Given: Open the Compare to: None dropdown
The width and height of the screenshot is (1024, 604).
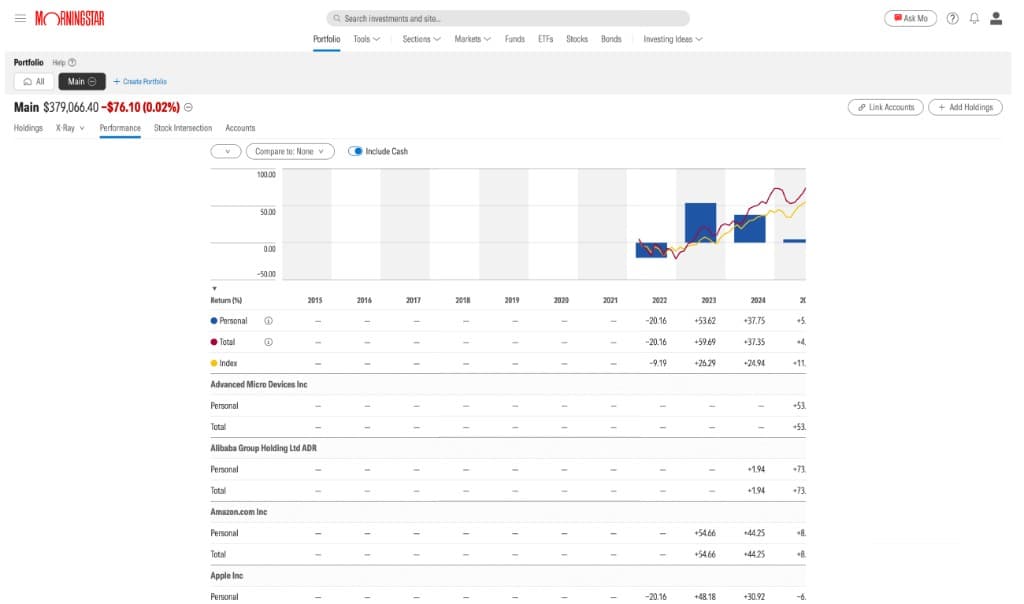Looking at the screenshot, I should tap(290, 151).
